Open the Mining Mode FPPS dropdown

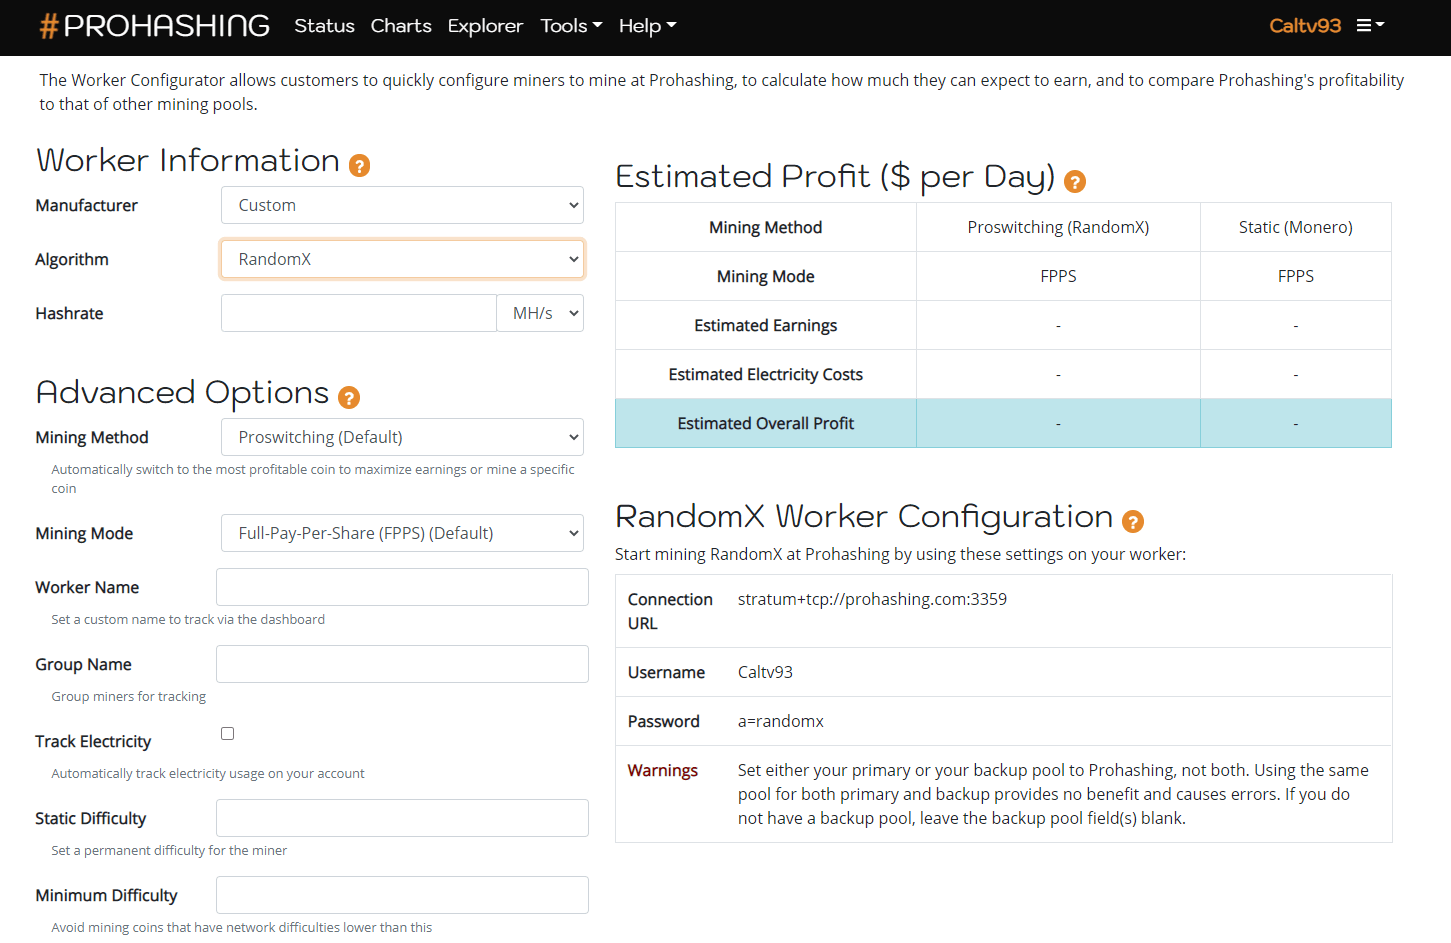pos(402,533)
